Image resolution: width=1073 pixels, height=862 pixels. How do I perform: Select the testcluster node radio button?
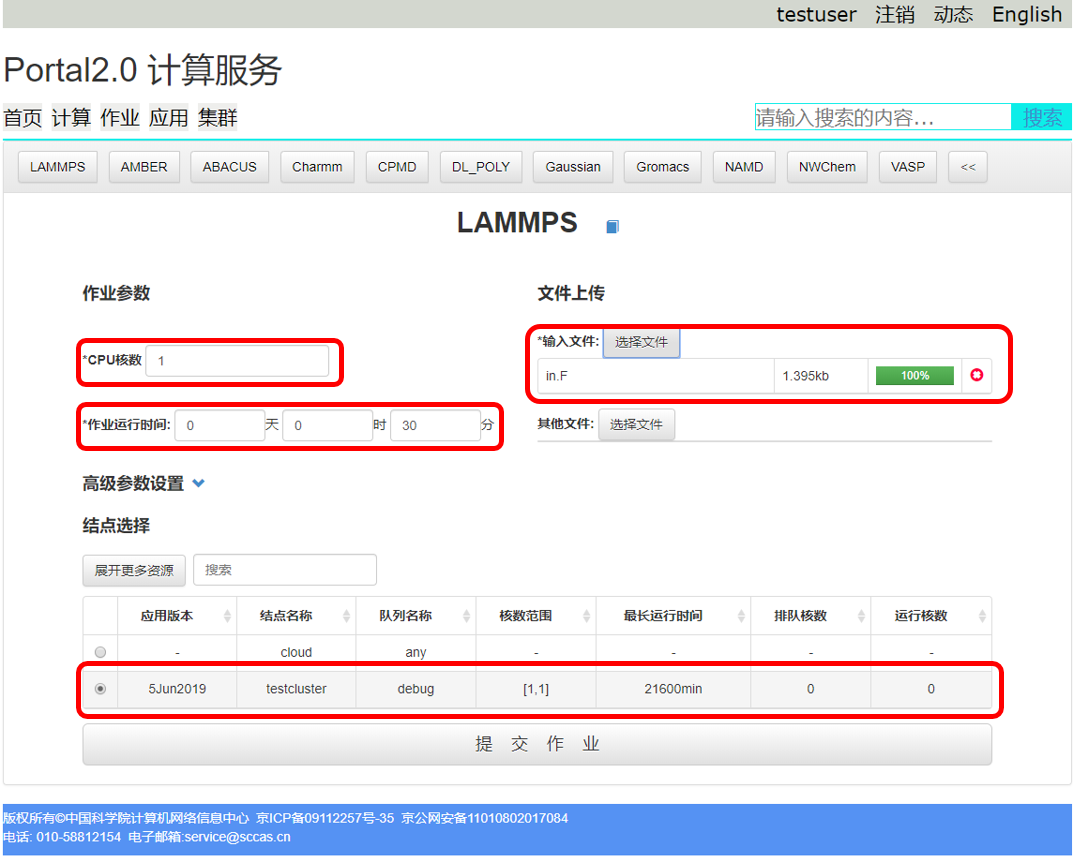100,689
